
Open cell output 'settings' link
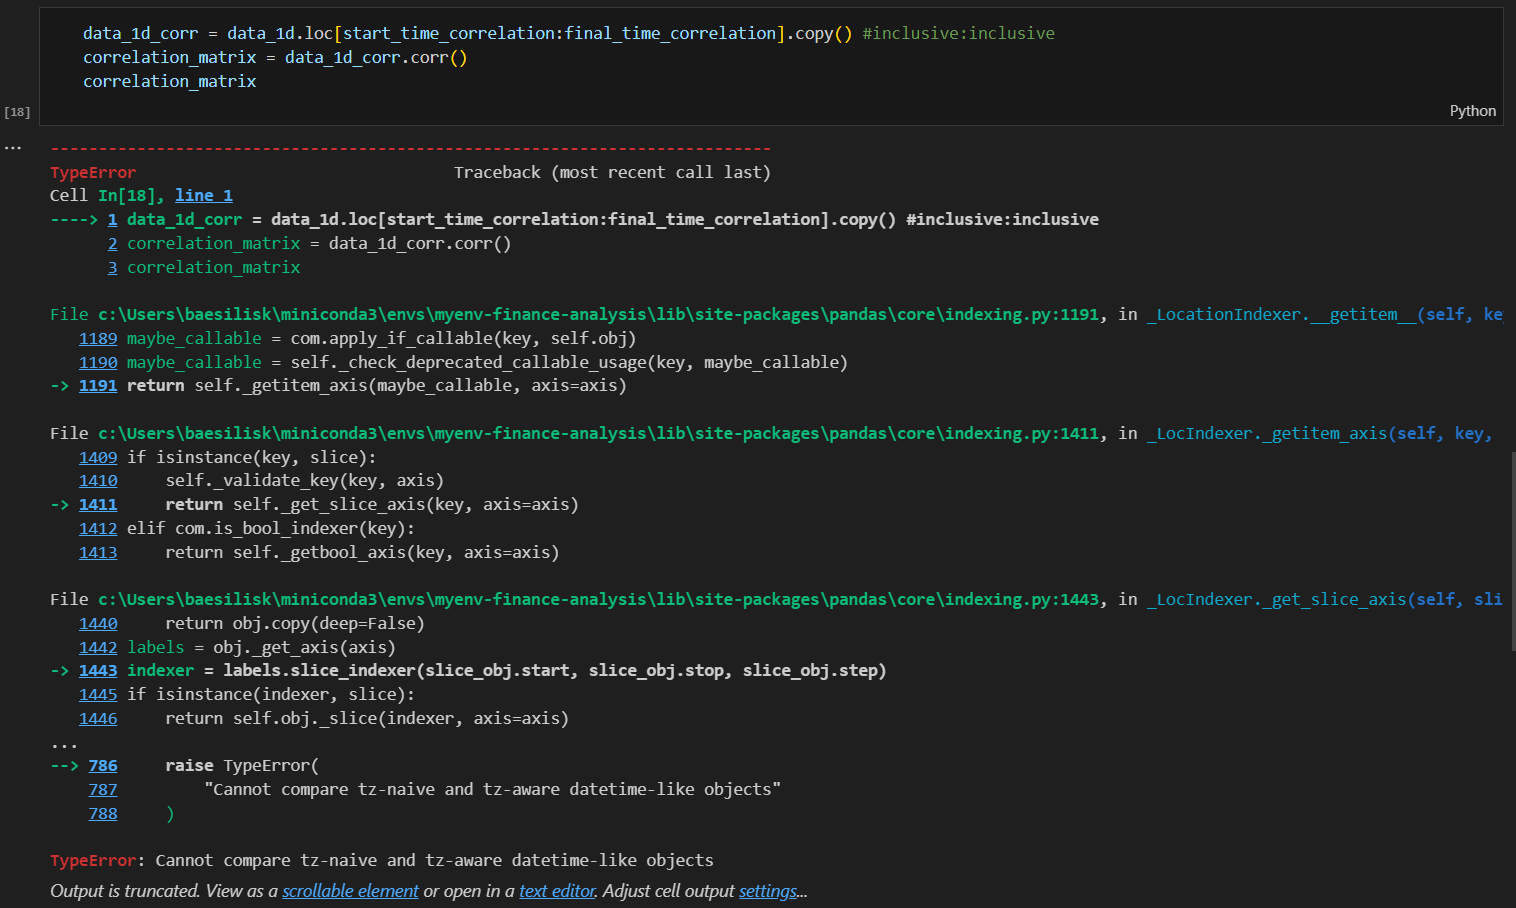768,891
